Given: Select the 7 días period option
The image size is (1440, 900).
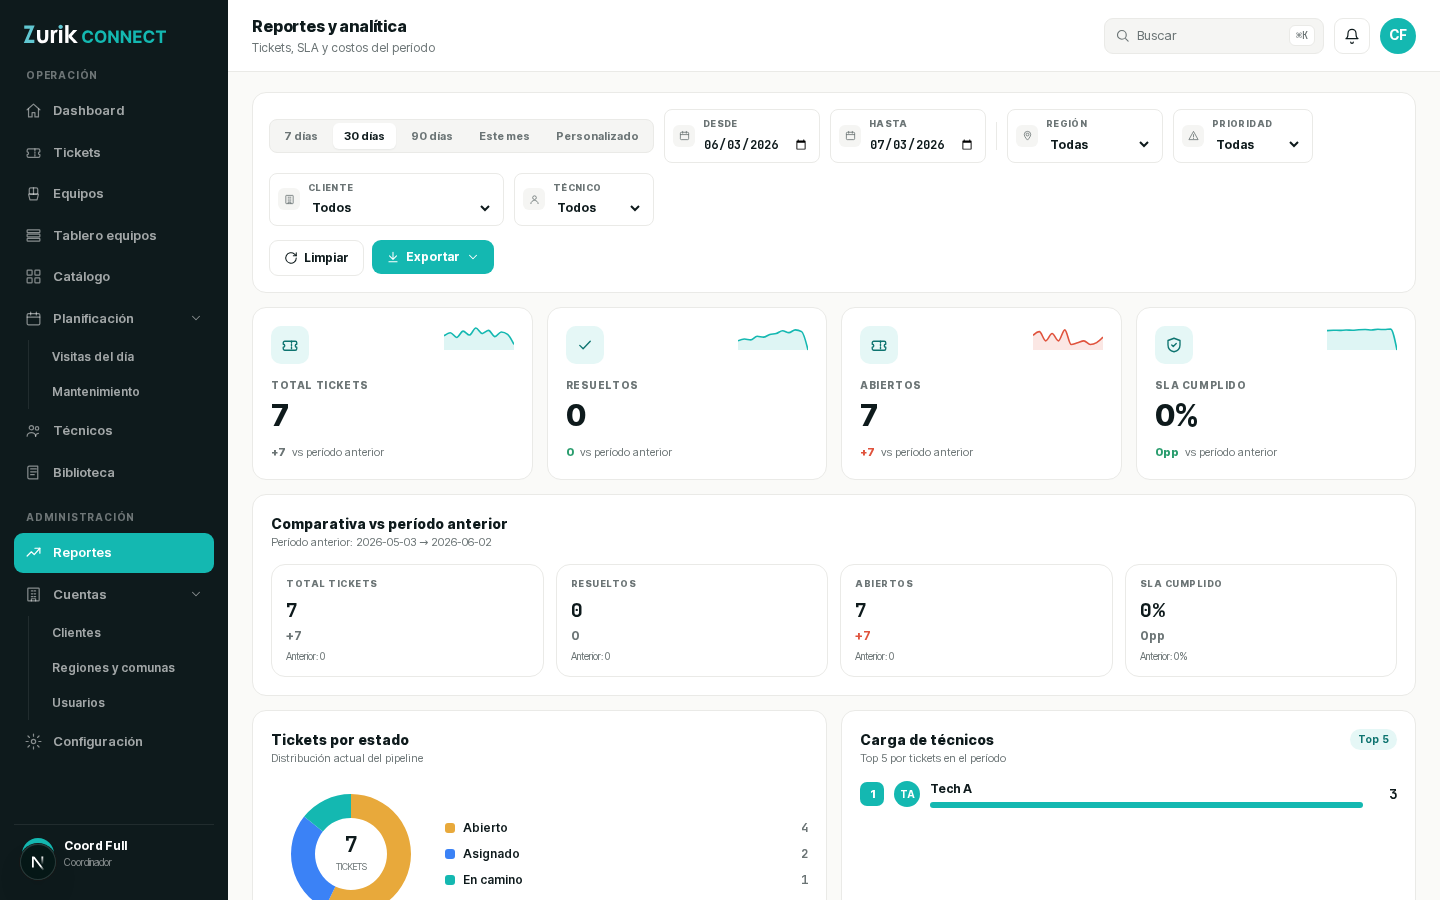Looking at the screenshot, I should [301, 136].
